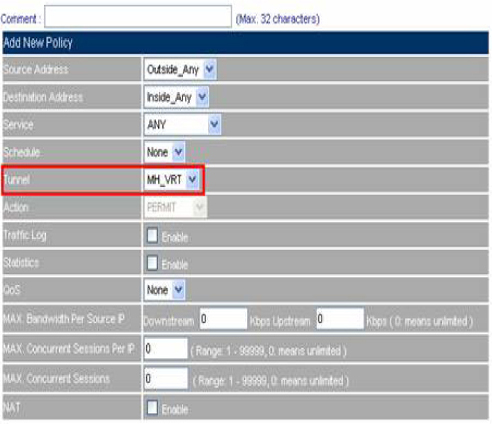The width and height of the screenshot is (492, 424).
Task: Expand the Destination Address Inside_Any dropdown
Action: pyautogui.click(x=176, y=97)
